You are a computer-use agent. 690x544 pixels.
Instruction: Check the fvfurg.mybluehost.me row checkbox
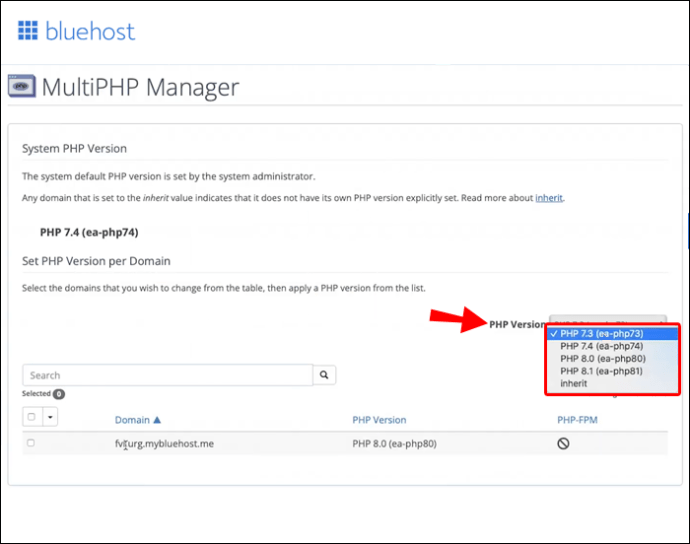(31, 443)
